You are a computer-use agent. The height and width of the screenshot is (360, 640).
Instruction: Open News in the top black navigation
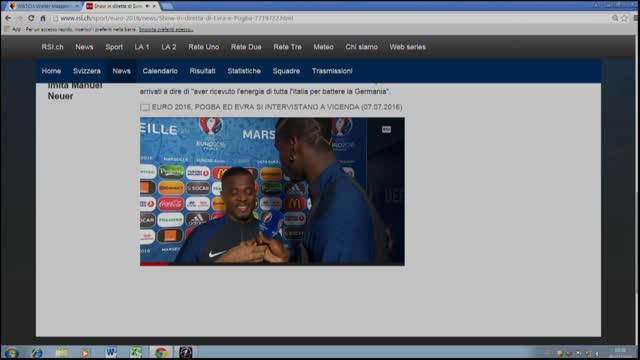click(x=84, y=47)
